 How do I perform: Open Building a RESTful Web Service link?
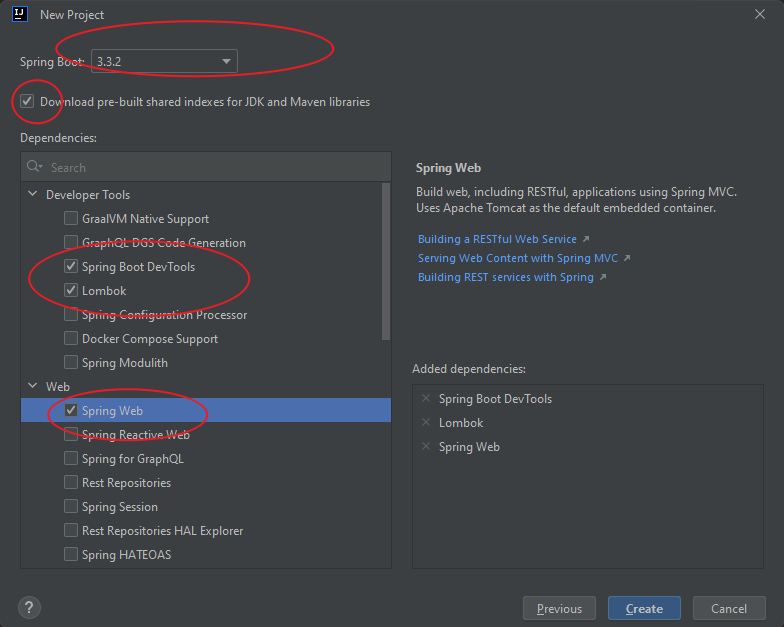coord(497,239)
